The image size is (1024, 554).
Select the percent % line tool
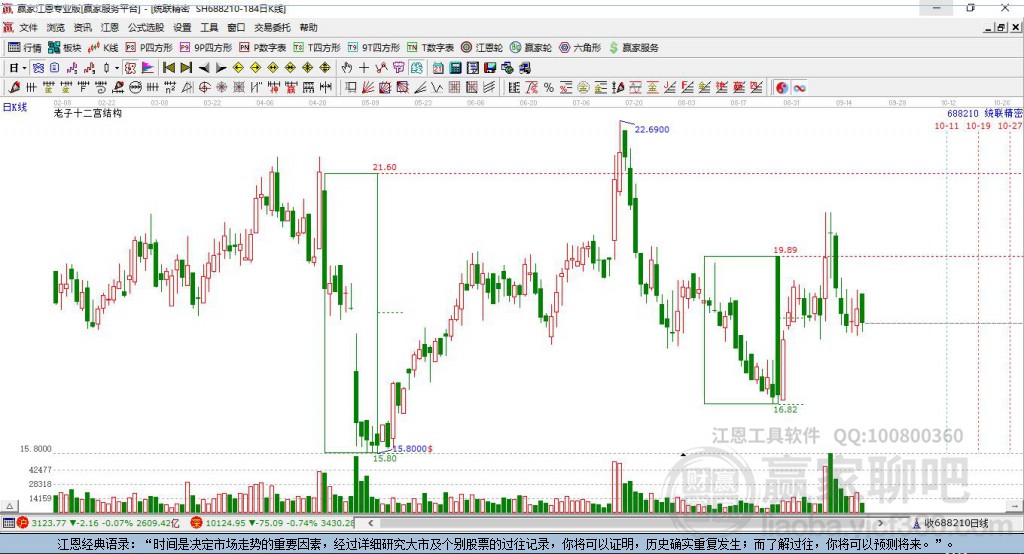point(549,88)
